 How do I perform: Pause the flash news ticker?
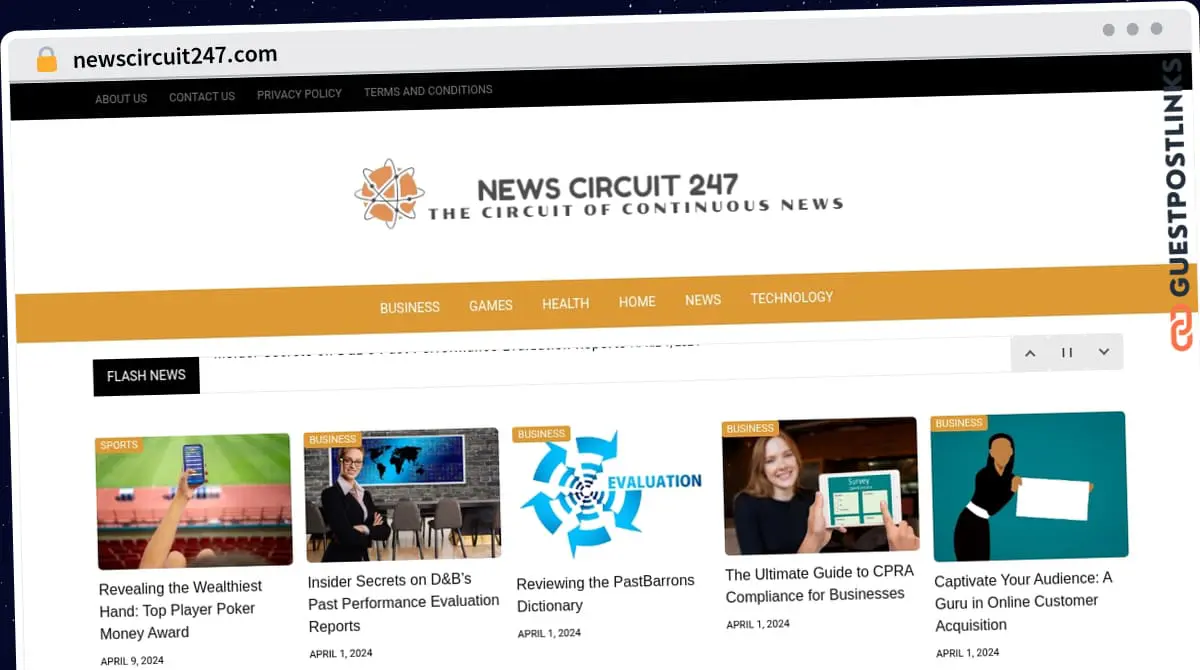coord(1067,352)
